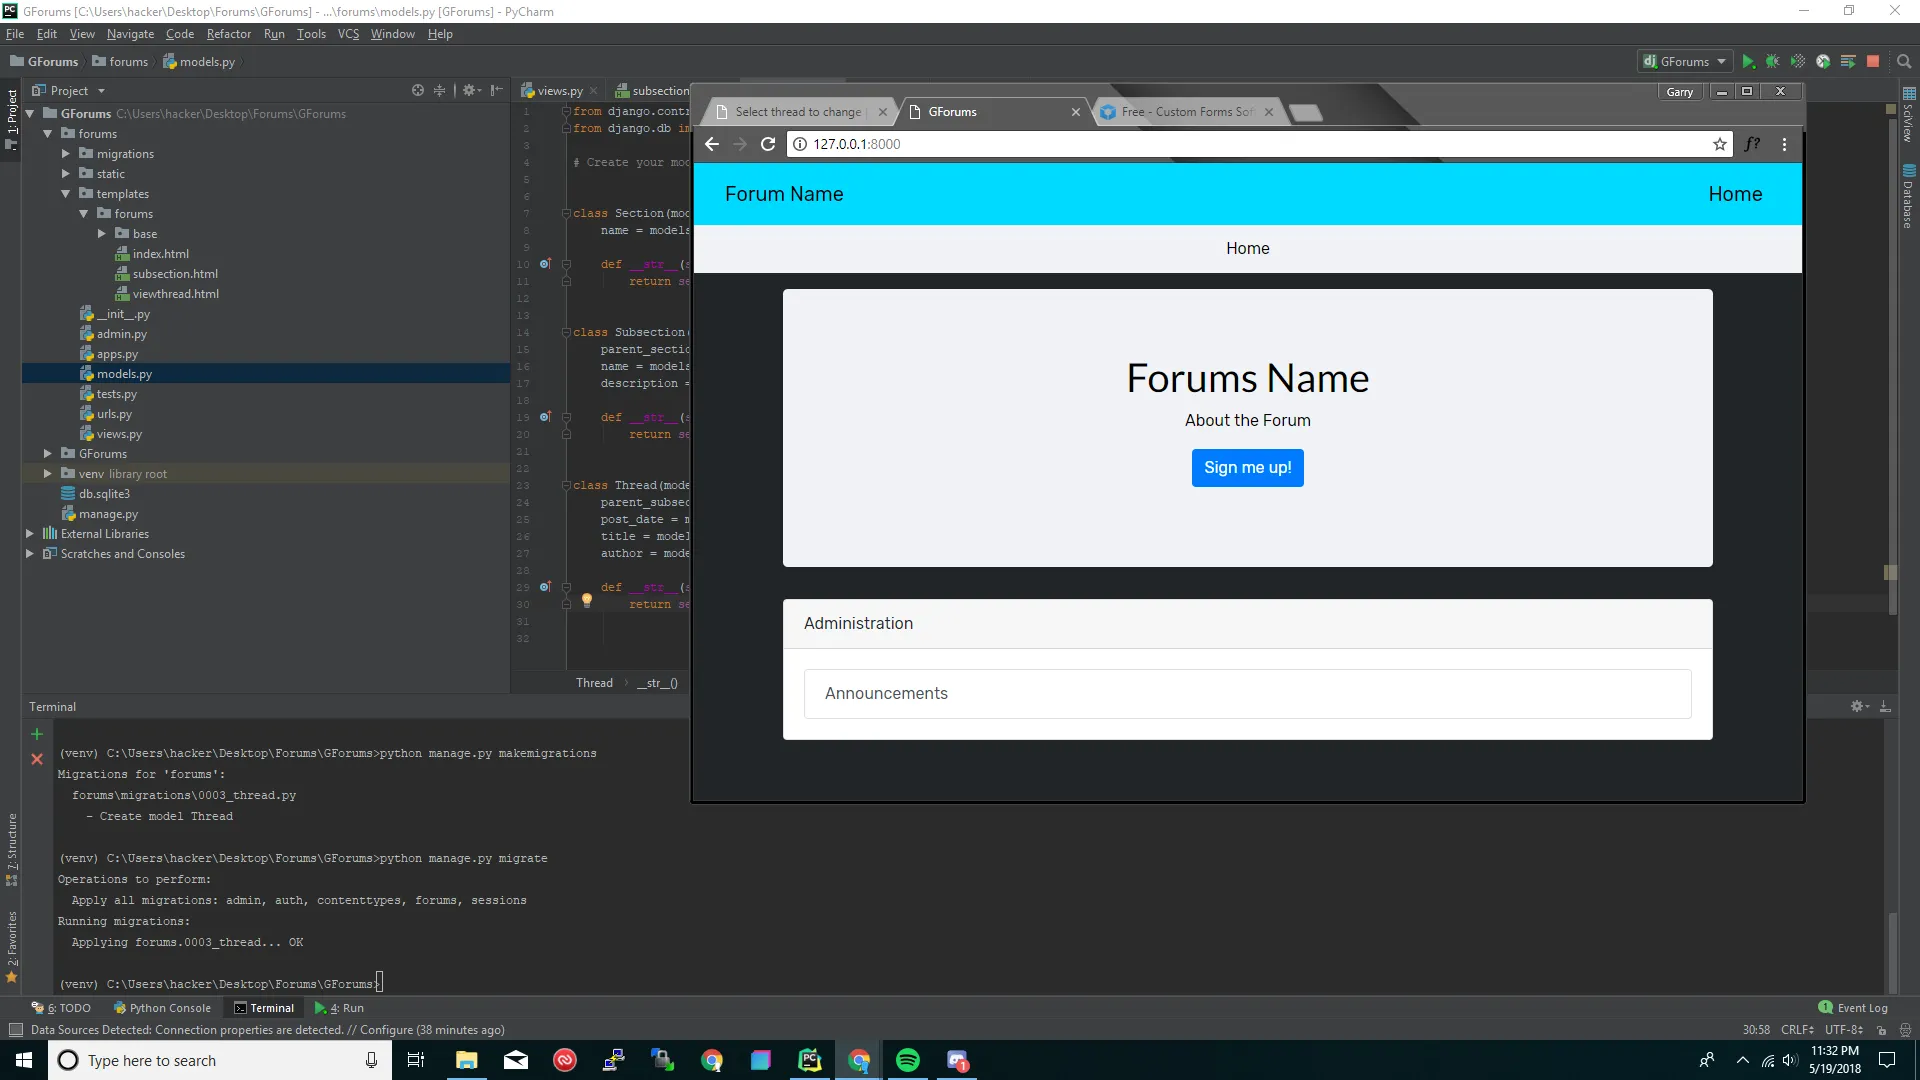Expand External Libraries in the project tree

pyautogui.click(x=30, y=534)
